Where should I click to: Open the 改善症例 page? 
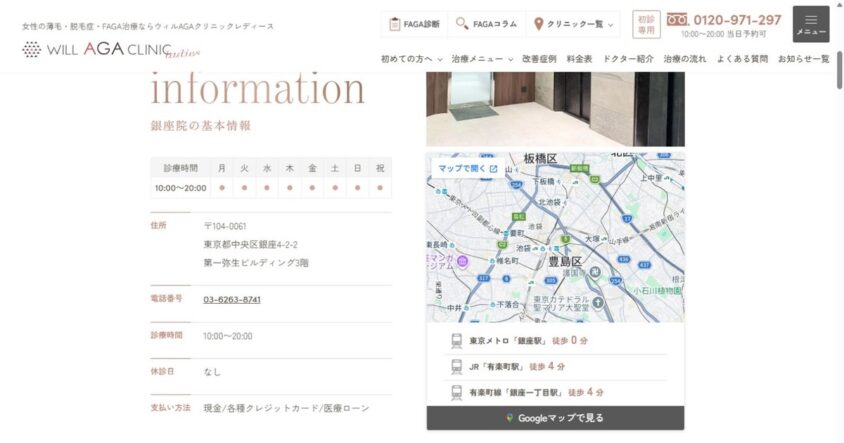(x=539, y=59)
